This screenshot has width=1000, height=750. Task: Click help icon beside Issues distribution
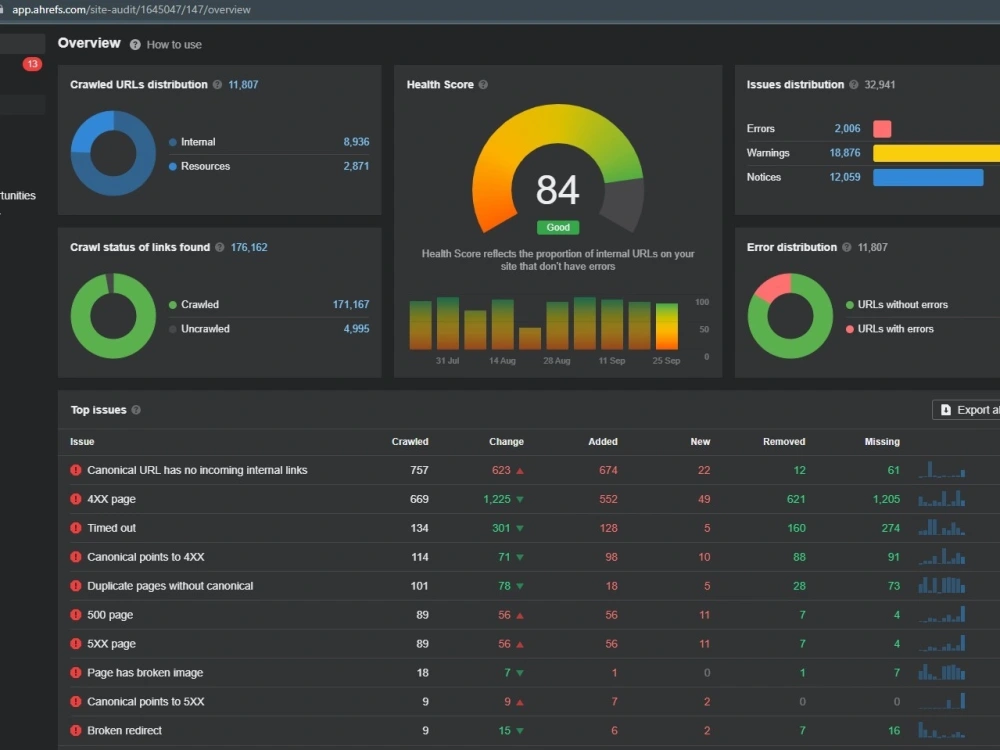point(854,85)
